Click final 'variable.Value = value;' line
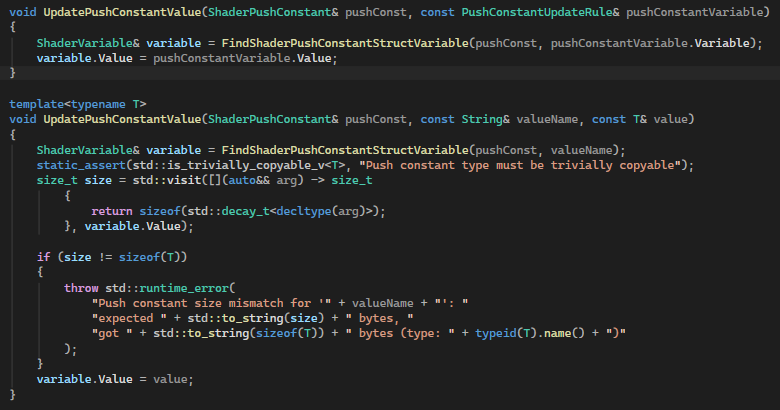This screenshot has width=780, height=410. pyautogui.click(x=115, y=379)
